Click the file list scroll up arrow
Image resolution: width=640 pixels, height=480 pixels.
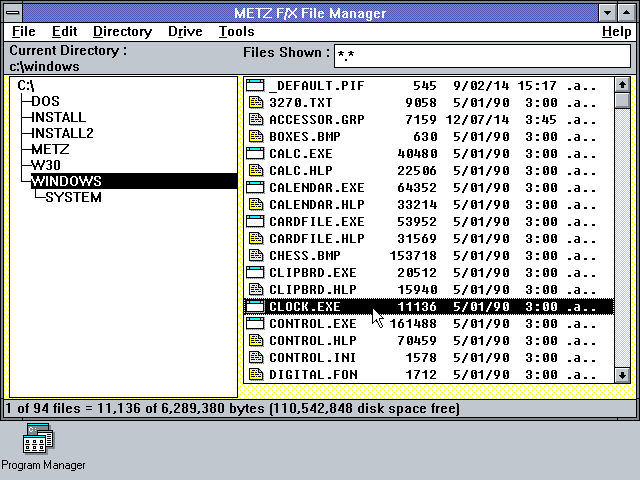coord(622,85)
